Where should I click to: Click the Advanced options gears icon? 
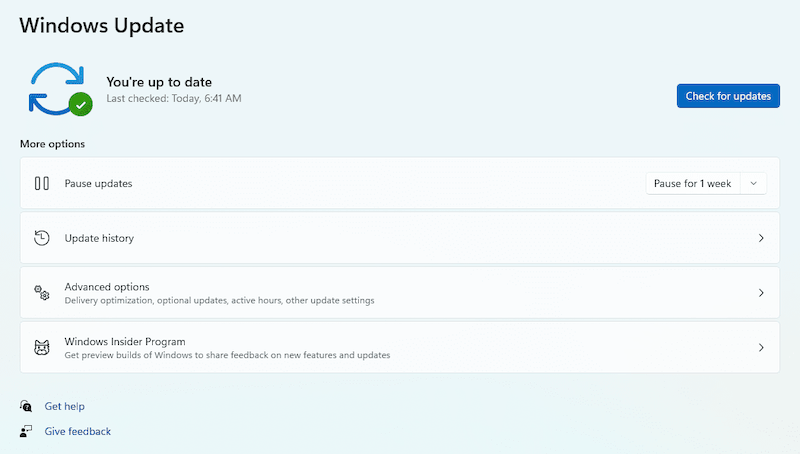tap(42, 293)
